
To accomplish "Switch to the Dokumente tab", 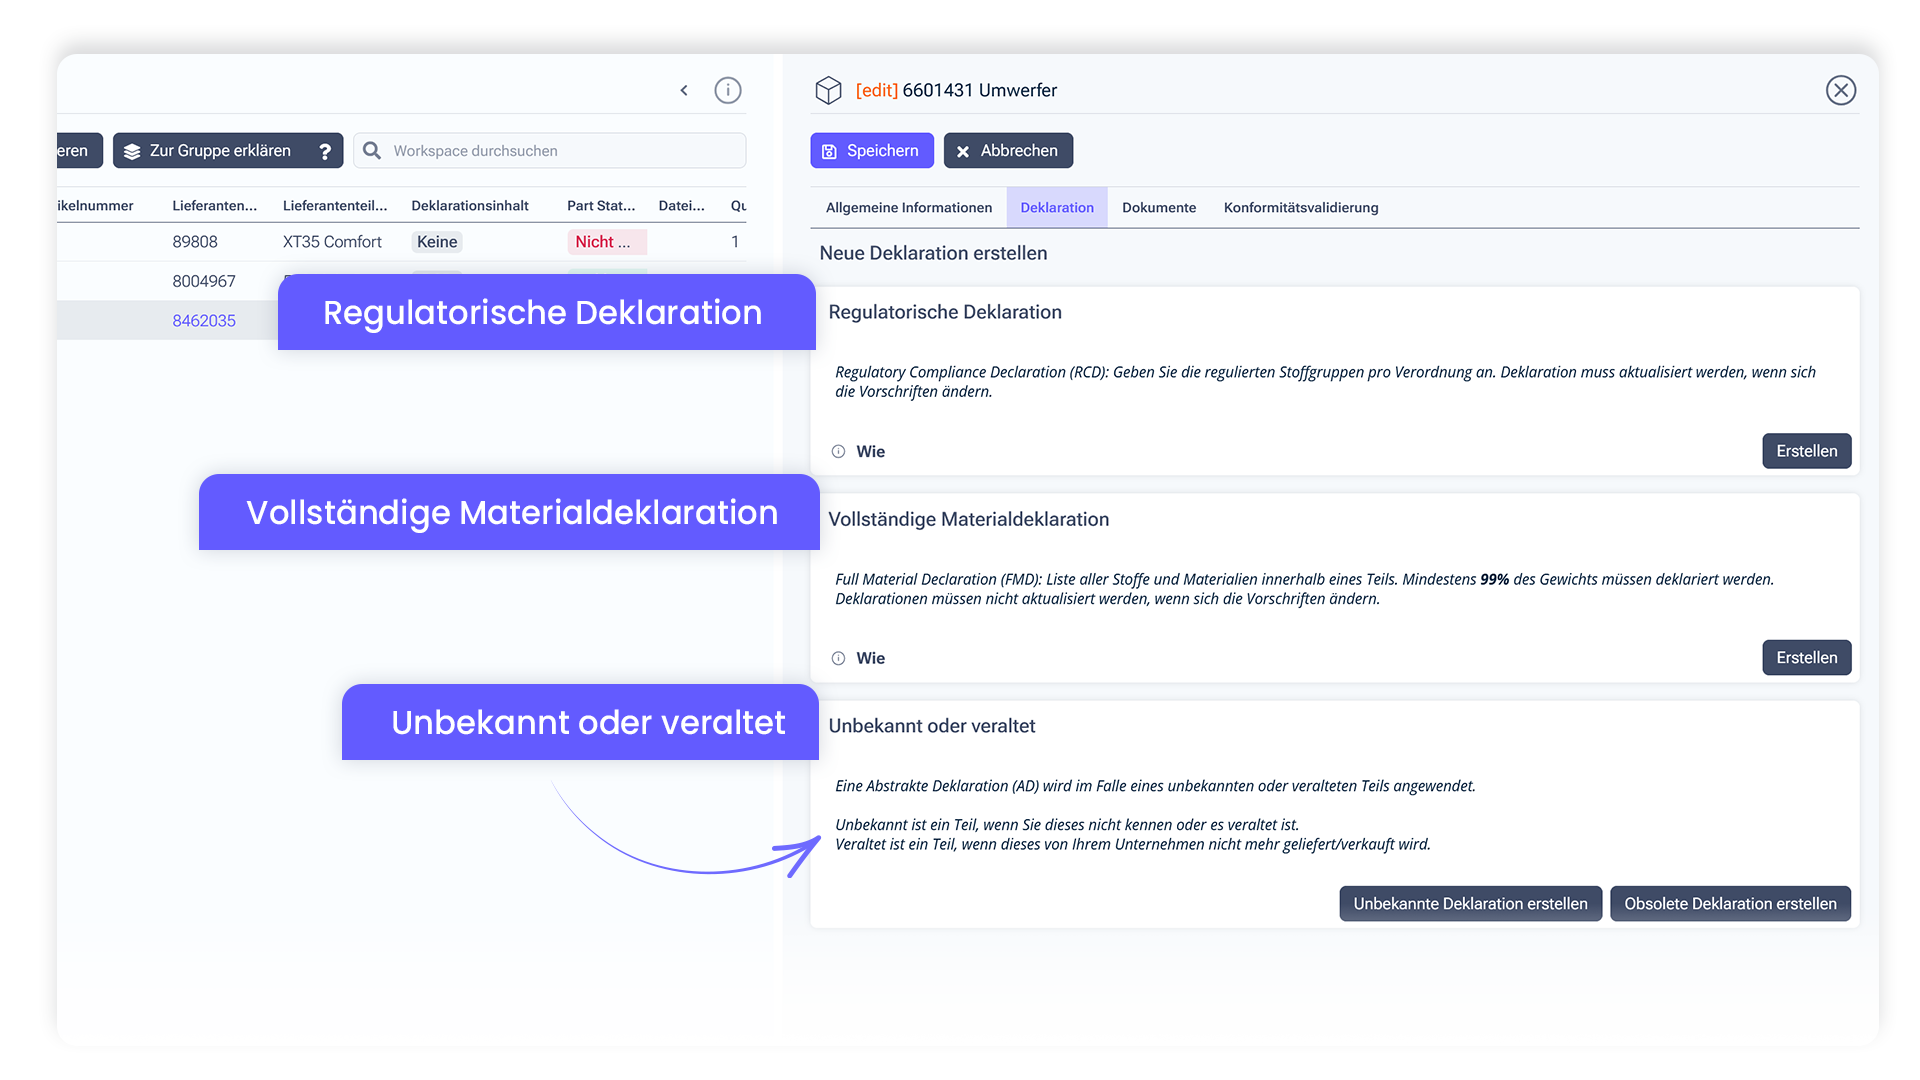I will [1159, 207].
